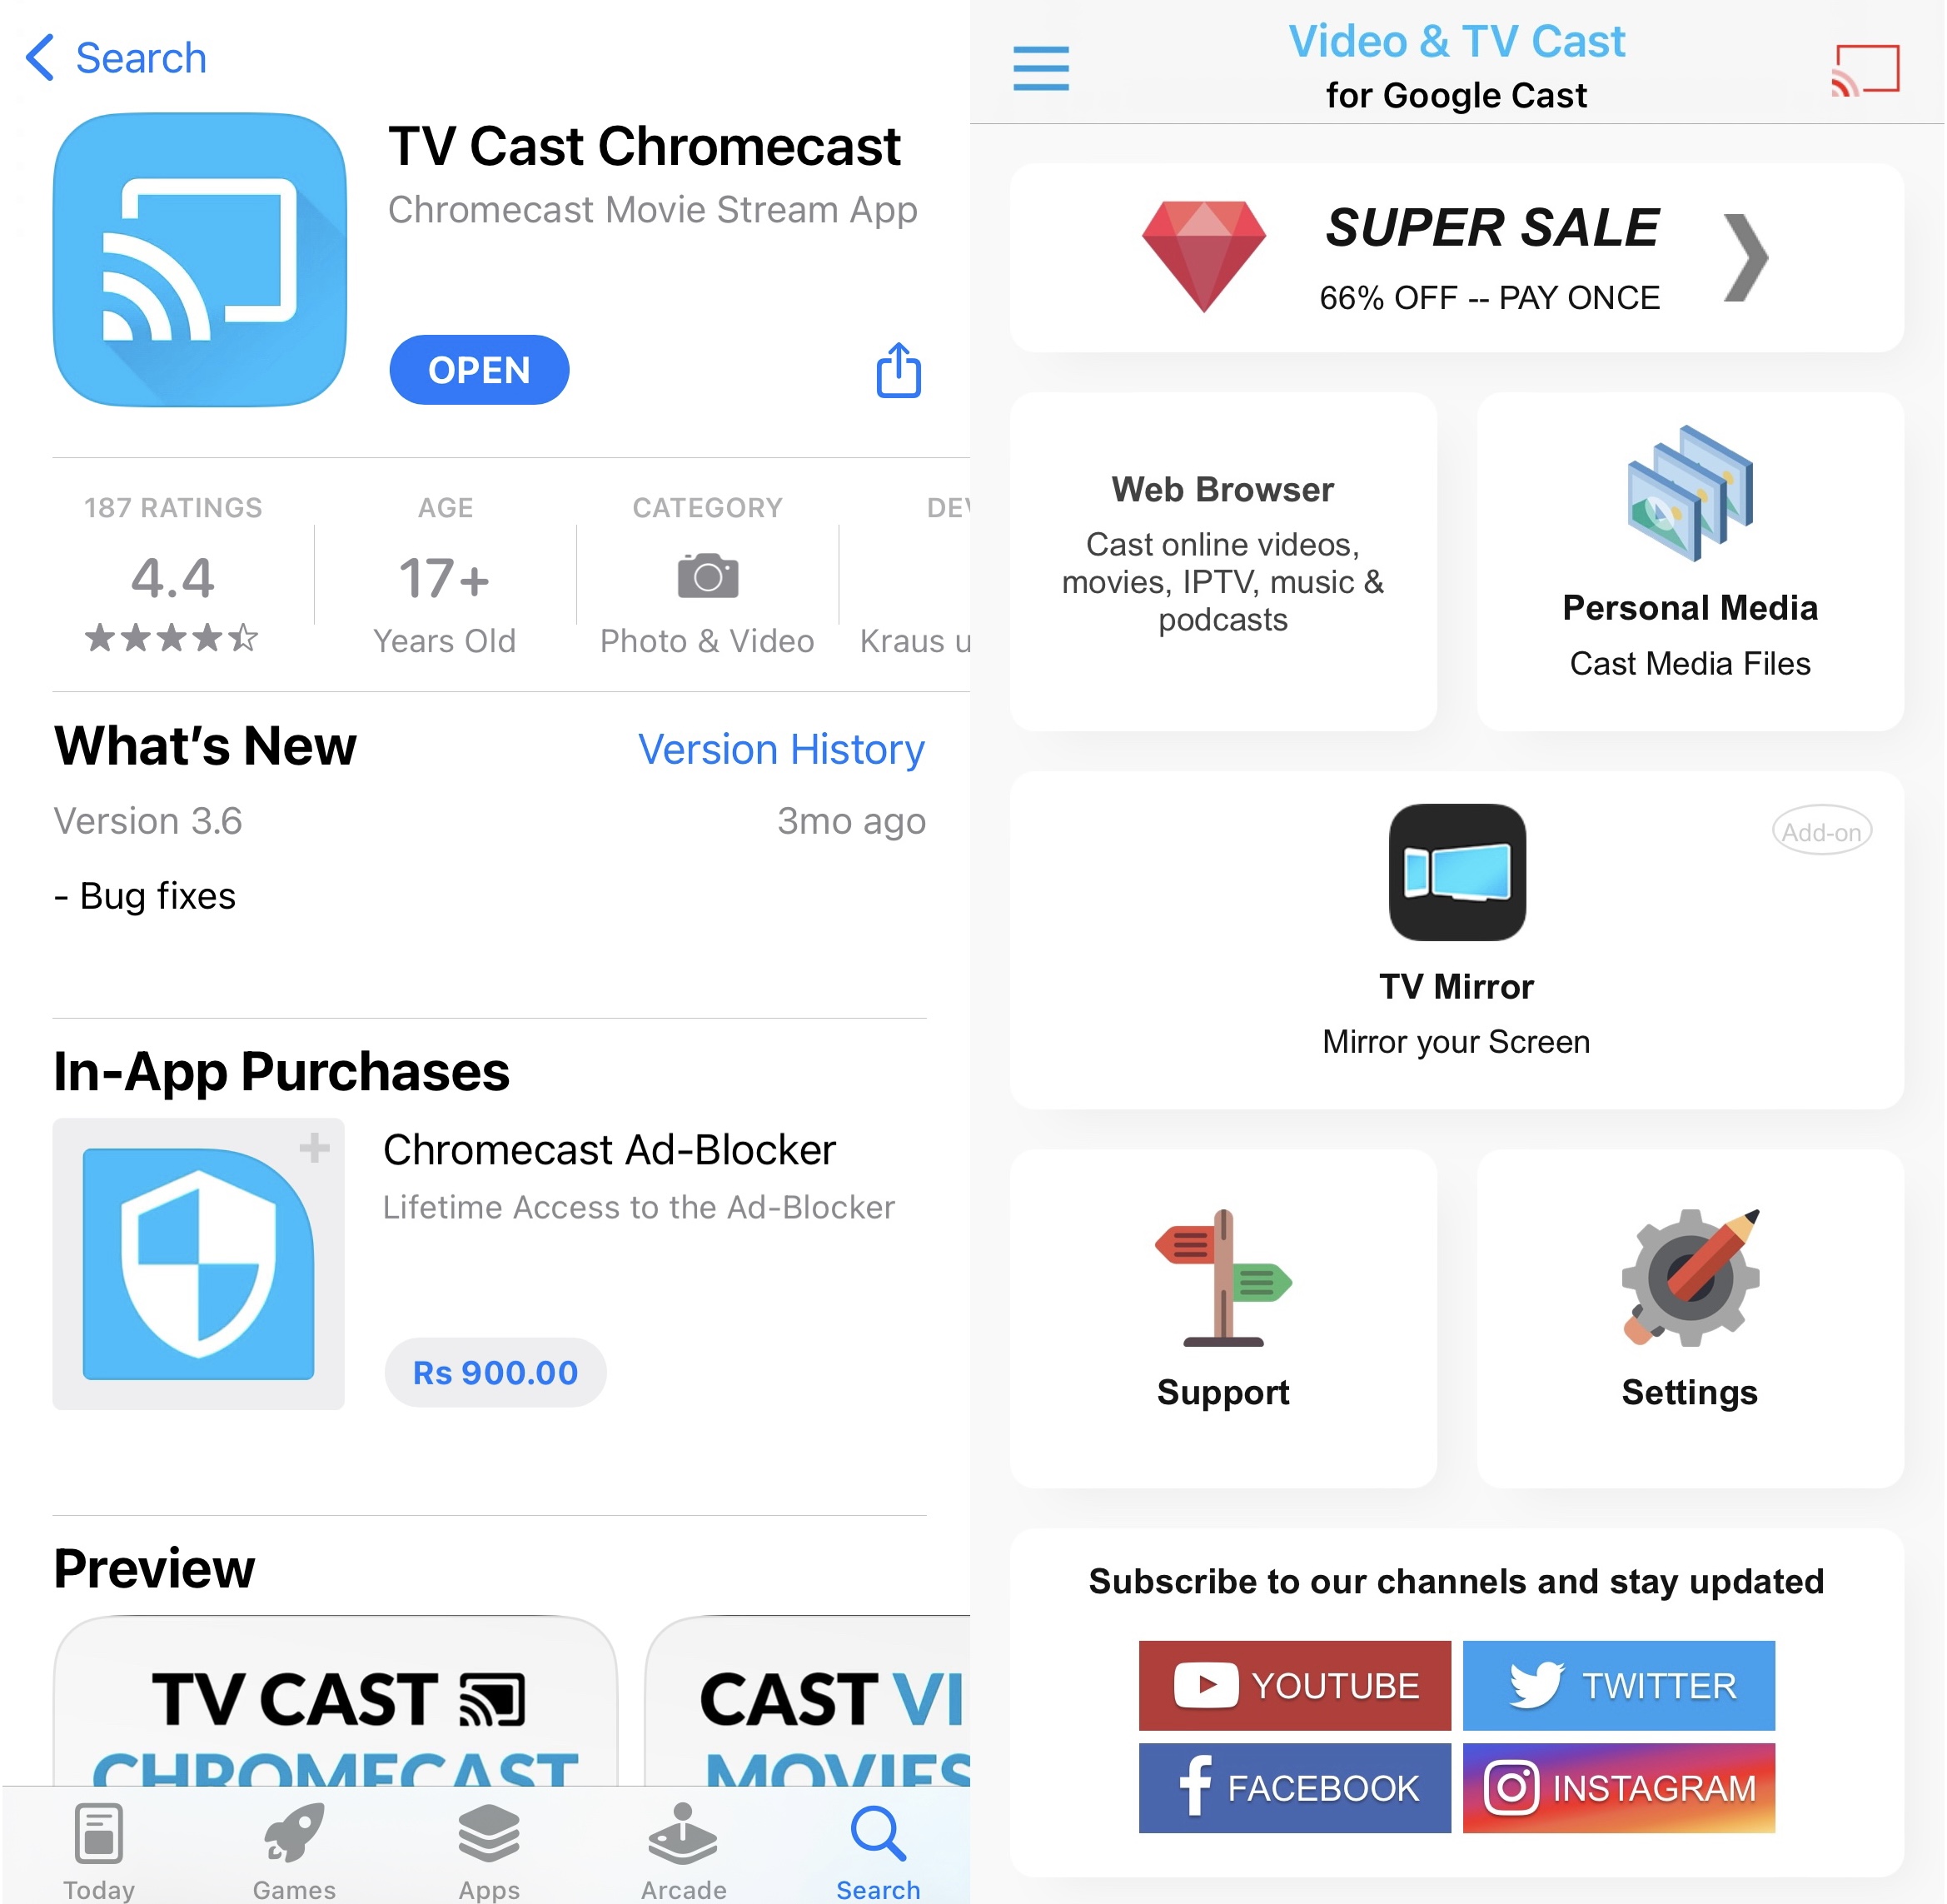View Version History link
The height and width of the screenshot is (1904, 1947).
tap(781, 750)
